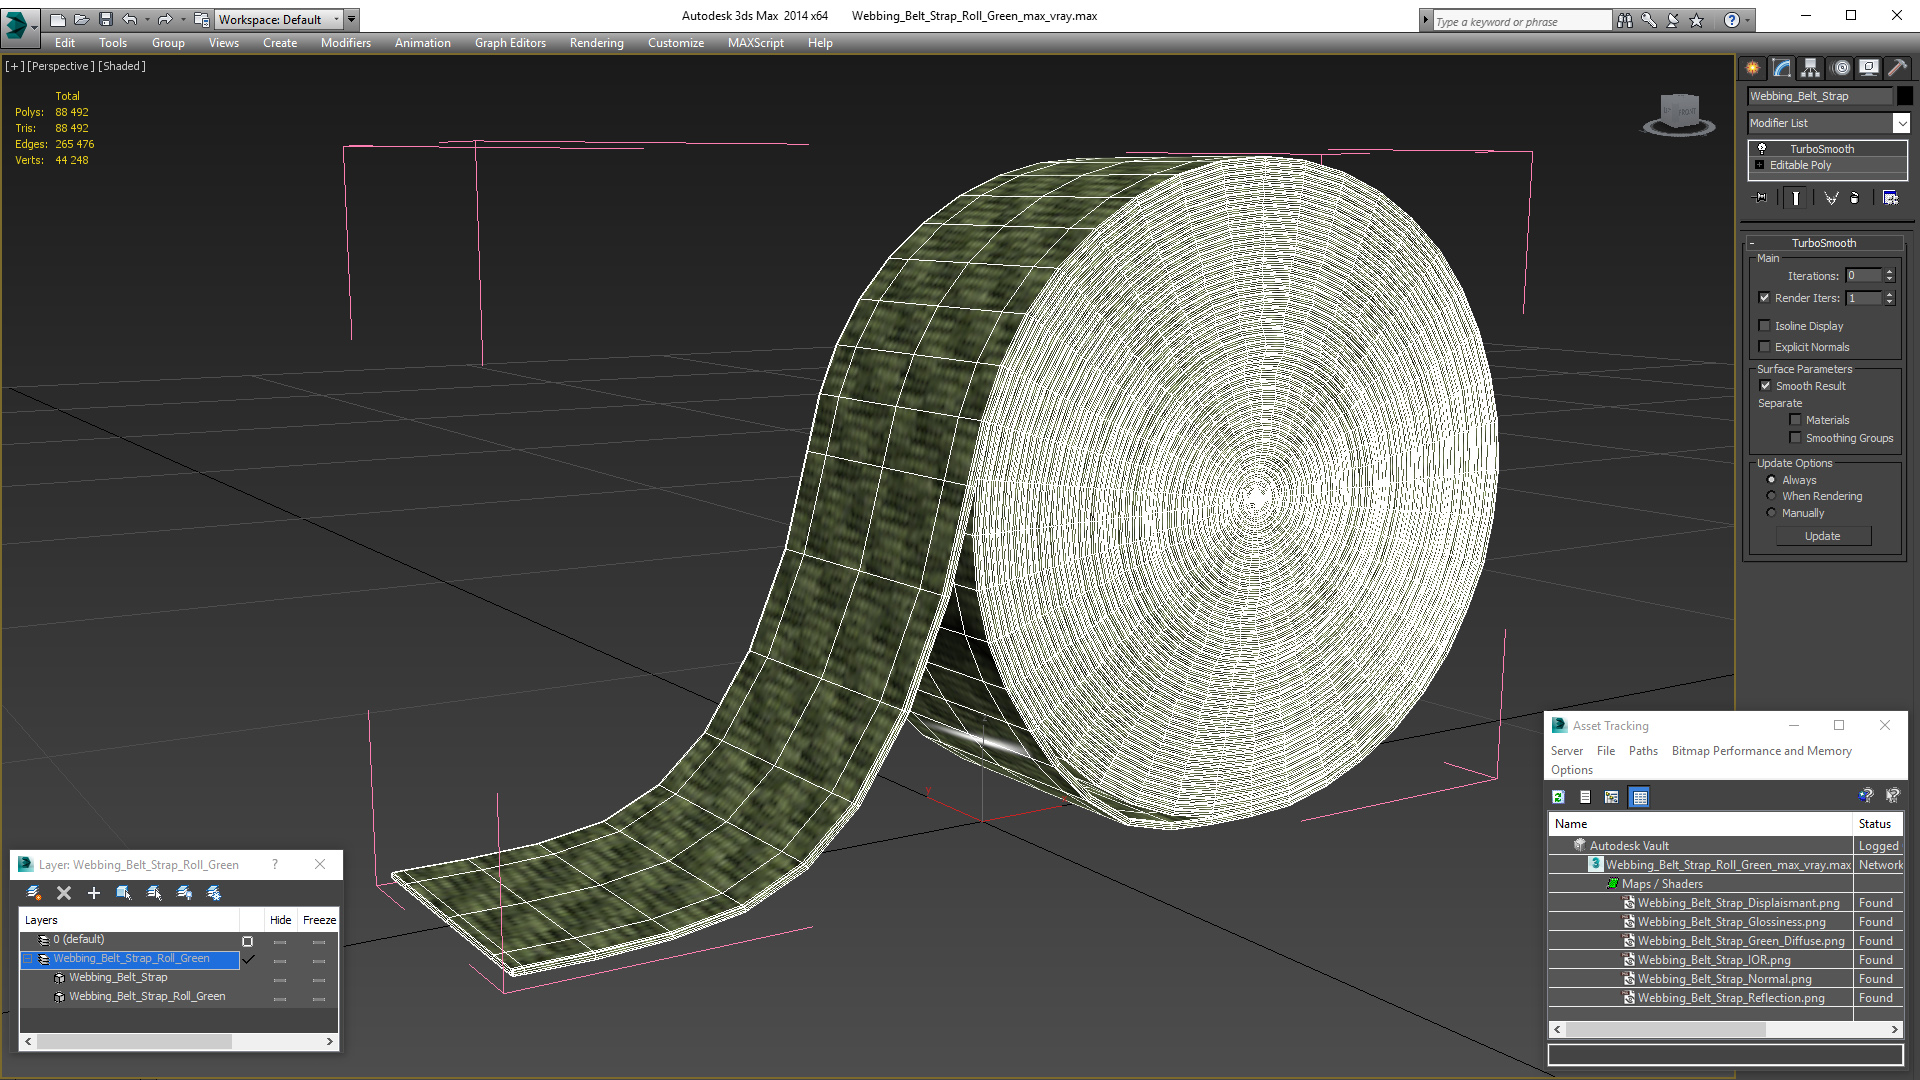Open the Edit menu
The height and width of the screenshot is (1080, 1920).
65,43
